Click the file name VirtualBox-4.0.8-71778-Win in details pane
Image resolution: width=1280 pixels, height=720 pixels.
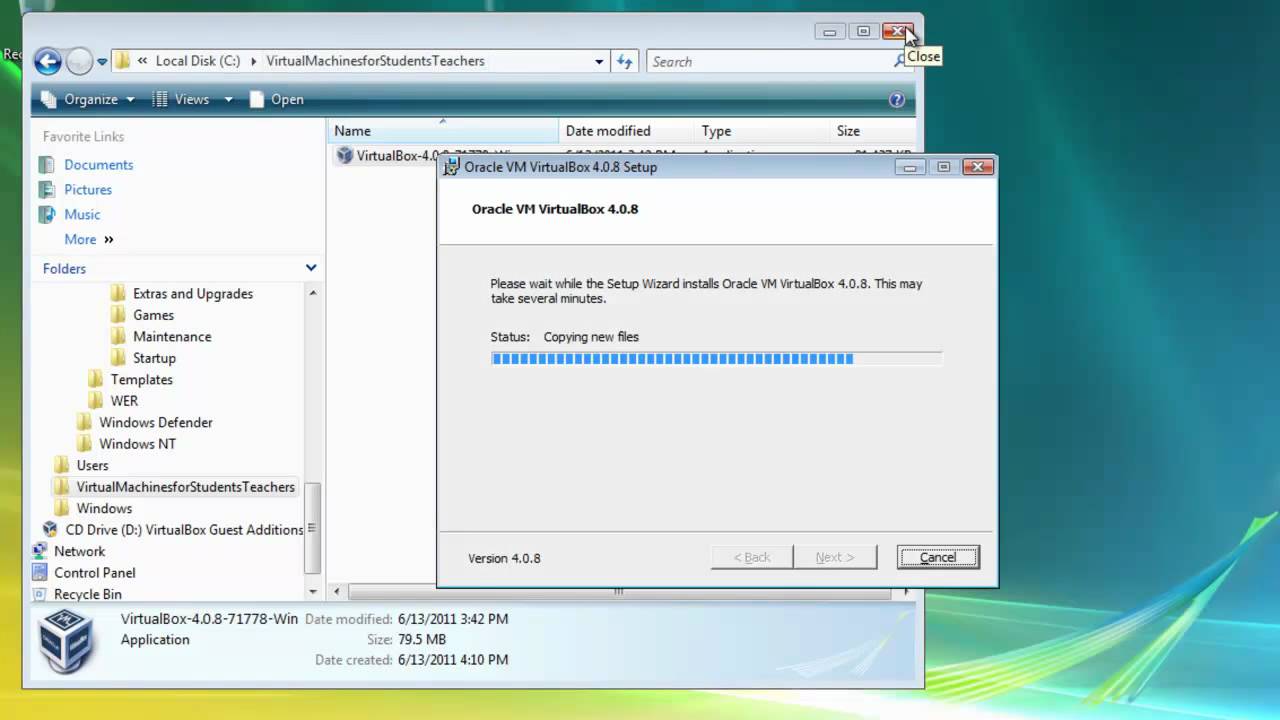[209, 619]
